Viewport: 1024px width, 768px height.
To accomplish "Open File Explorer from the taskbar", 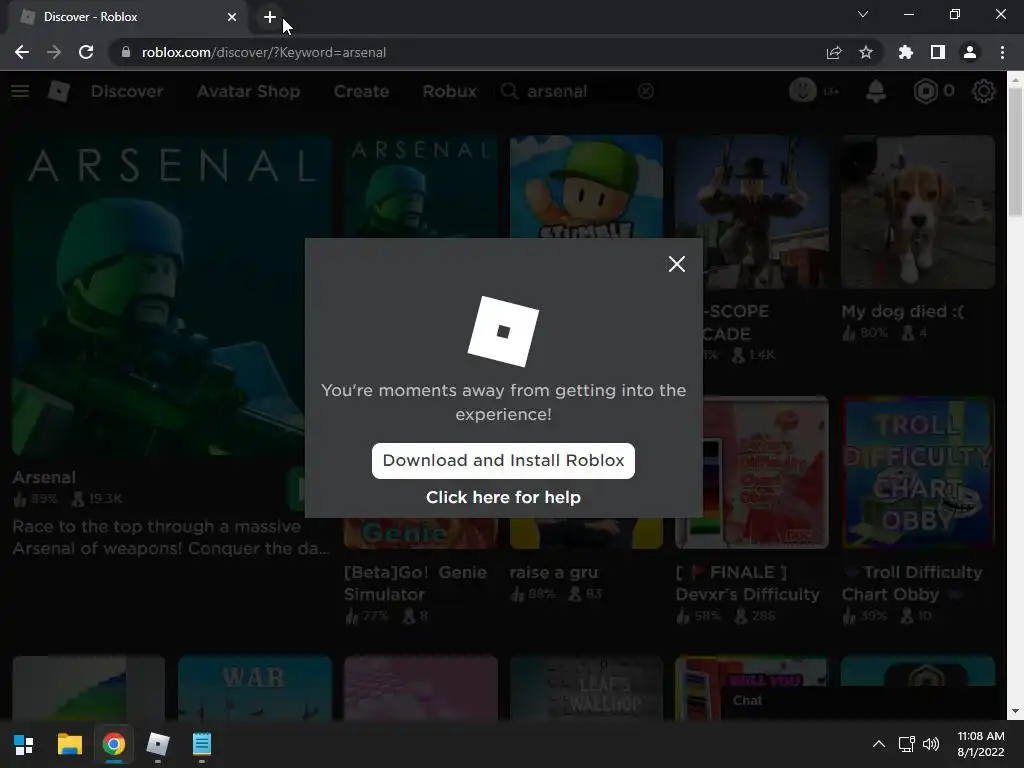I will tap(69, 744).
